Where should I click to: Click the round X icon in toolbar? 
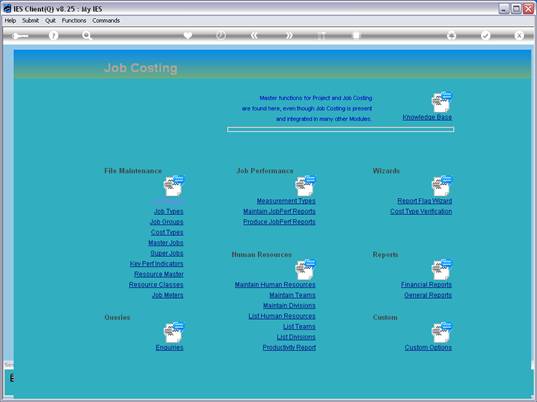(x=519, y=36)
